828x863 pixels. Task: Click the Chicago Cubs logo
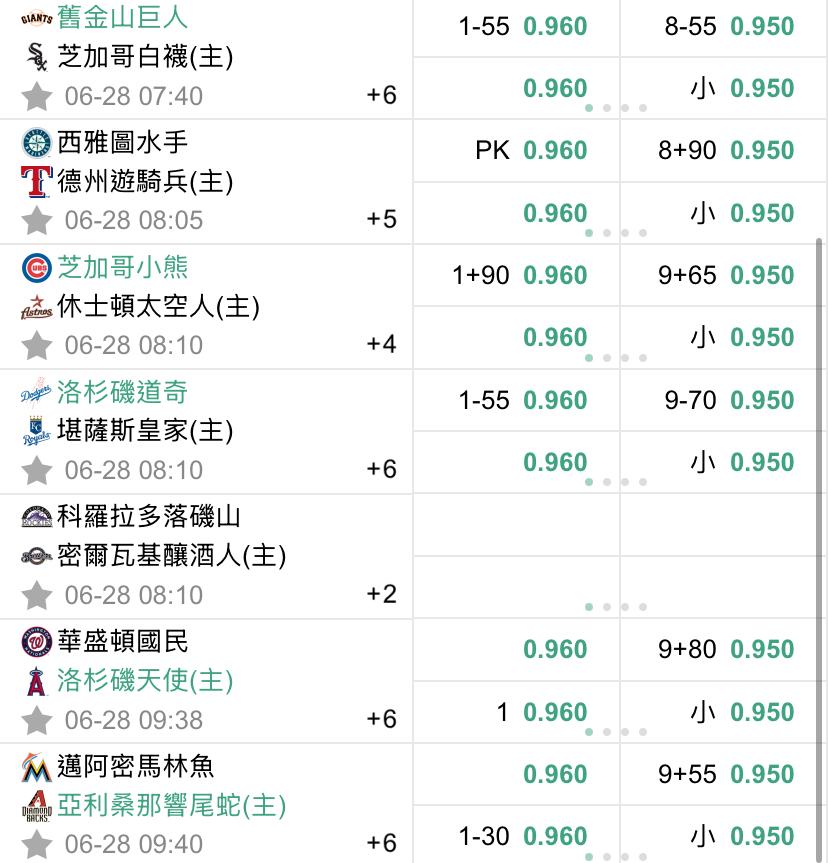click(37, 268)
